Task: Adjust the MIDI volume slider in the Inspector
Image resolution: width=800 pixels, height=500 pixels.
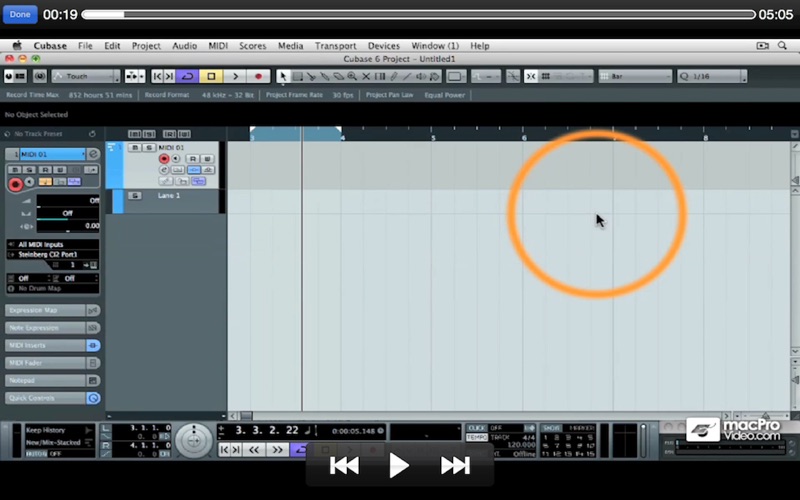Action: pyautogui.click(x=67, y=201)
